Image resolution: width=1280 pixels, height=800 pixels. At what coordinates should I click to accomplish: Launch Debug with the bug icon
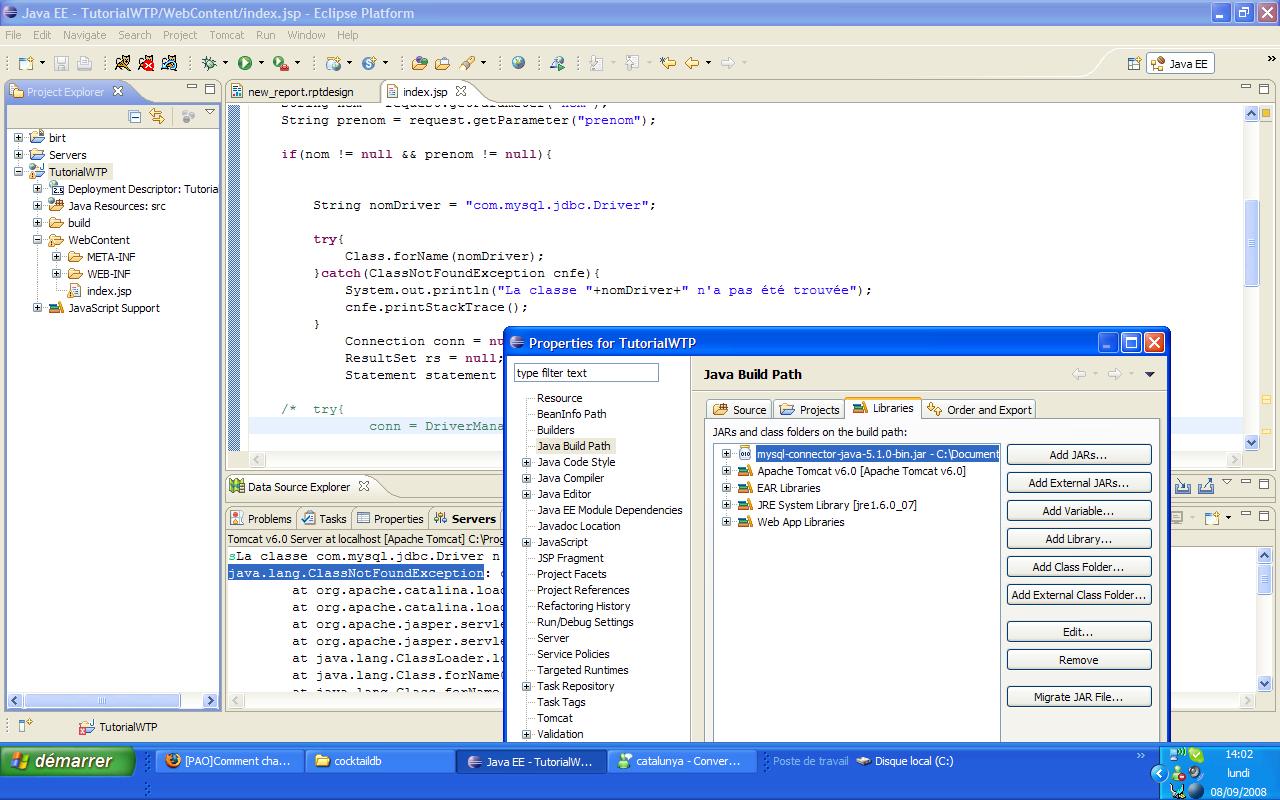pyautogui.click(x=208, y=63)
